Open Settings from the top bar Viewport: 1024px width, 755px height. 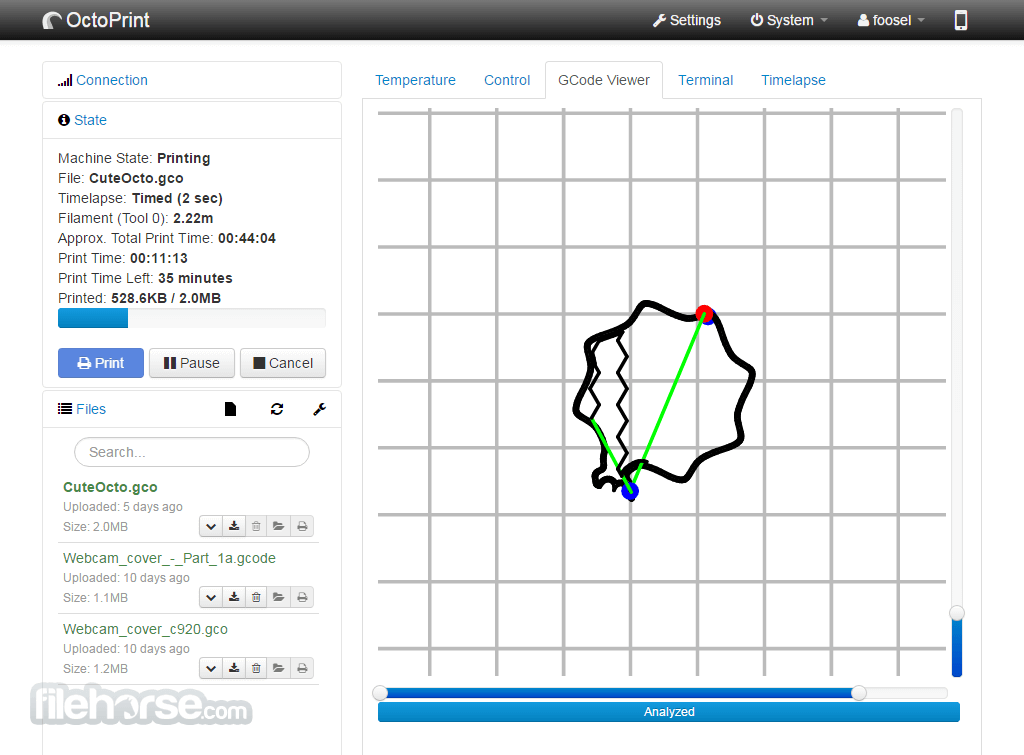pyautogui.click(x=686, y=20)
